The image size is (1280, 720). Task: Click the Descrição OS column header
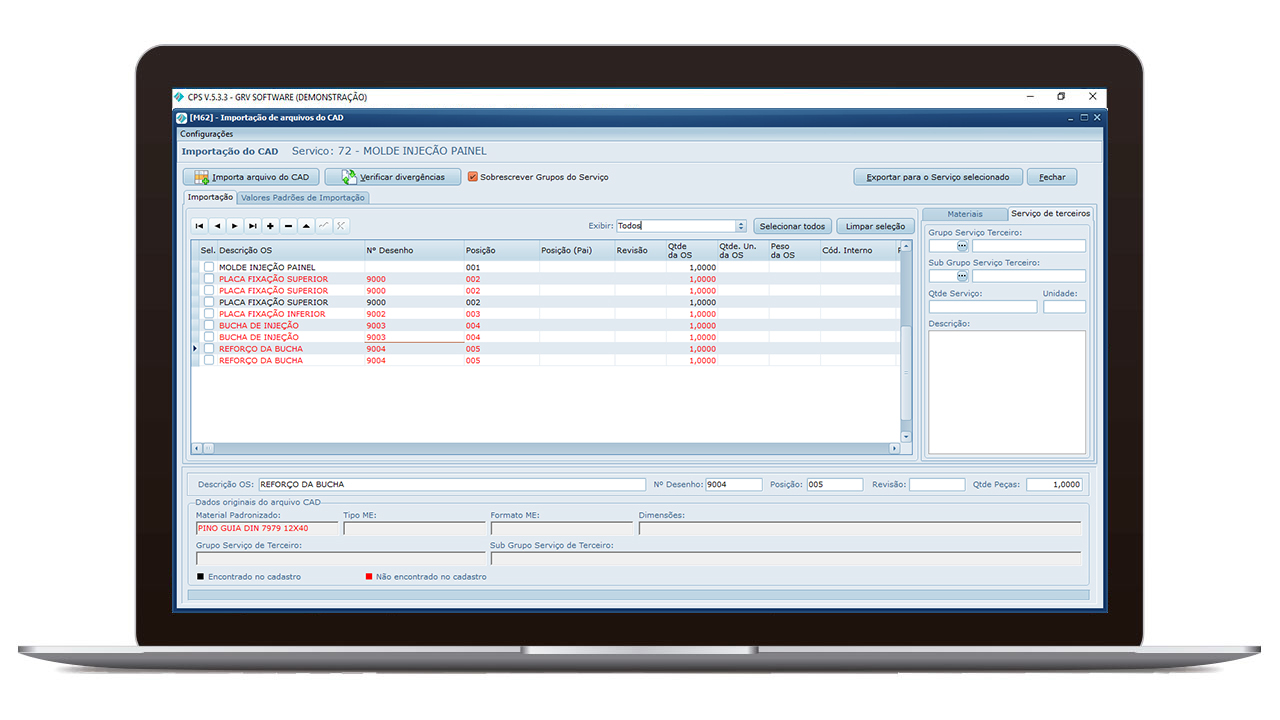coord(291,250)
